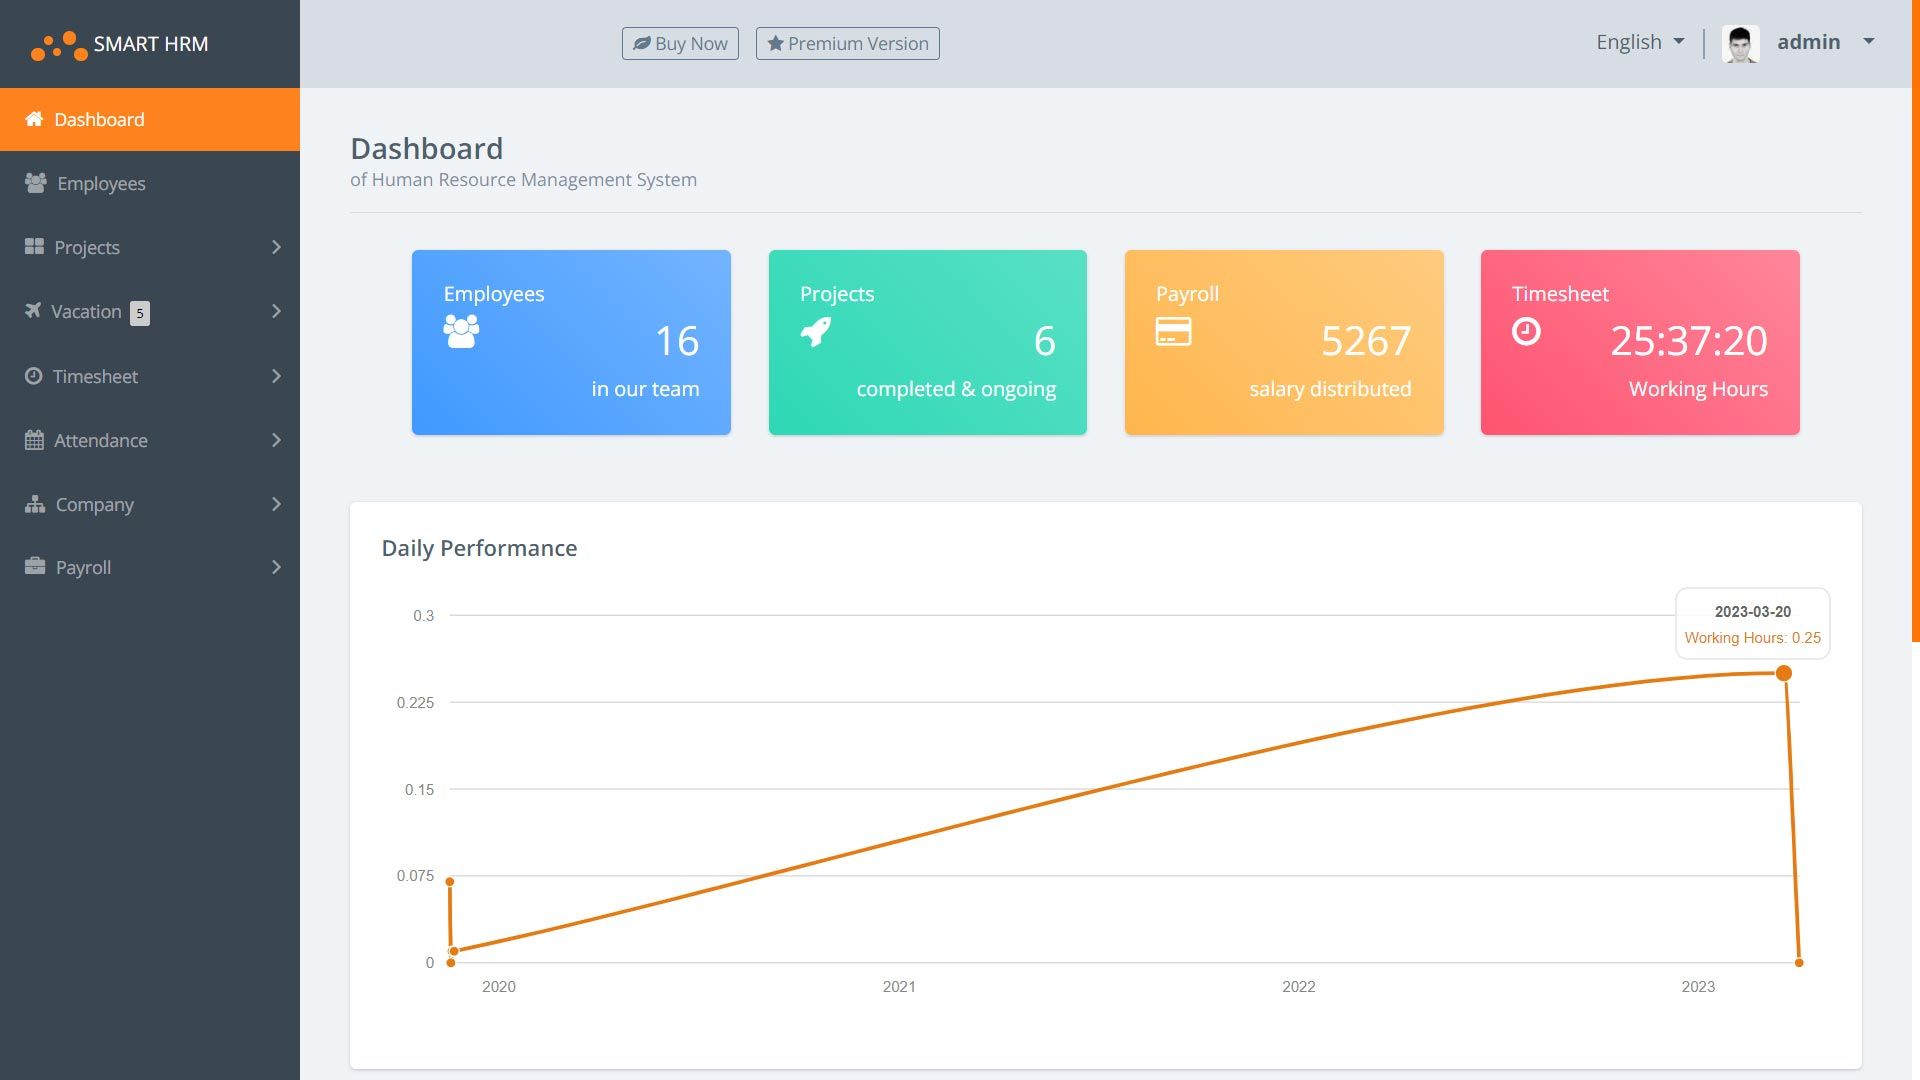Expand the Vacation submenu chevron
Viewport: 1920px width, 1080px height.
[x=276, y=312]
